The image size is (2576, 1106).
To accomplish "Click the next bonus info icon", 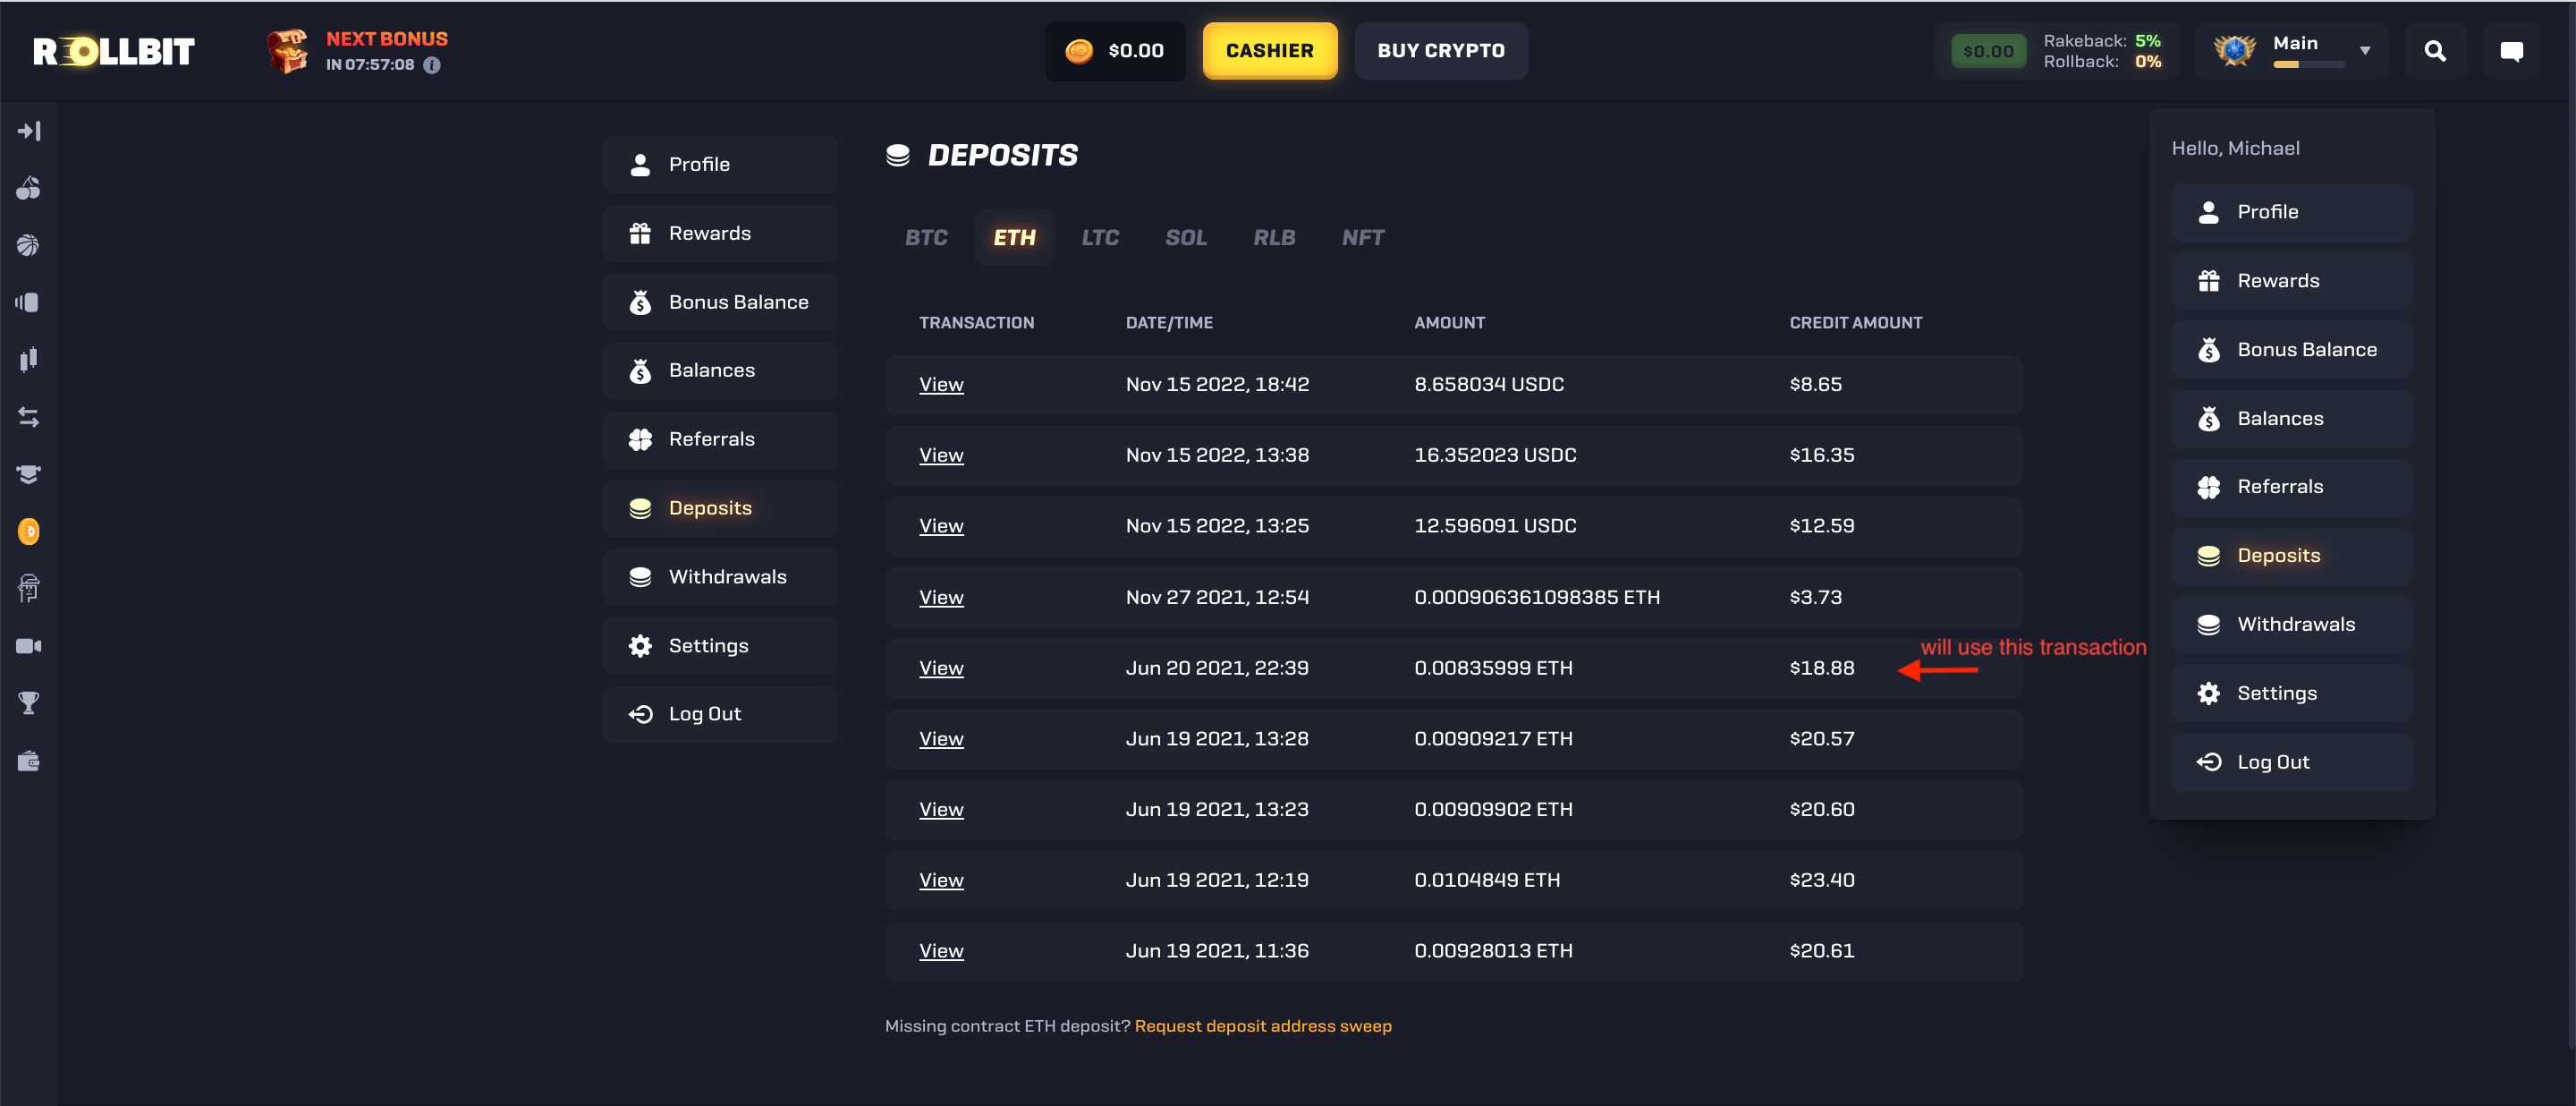I will pyautogui.click(x=432, y=65).
